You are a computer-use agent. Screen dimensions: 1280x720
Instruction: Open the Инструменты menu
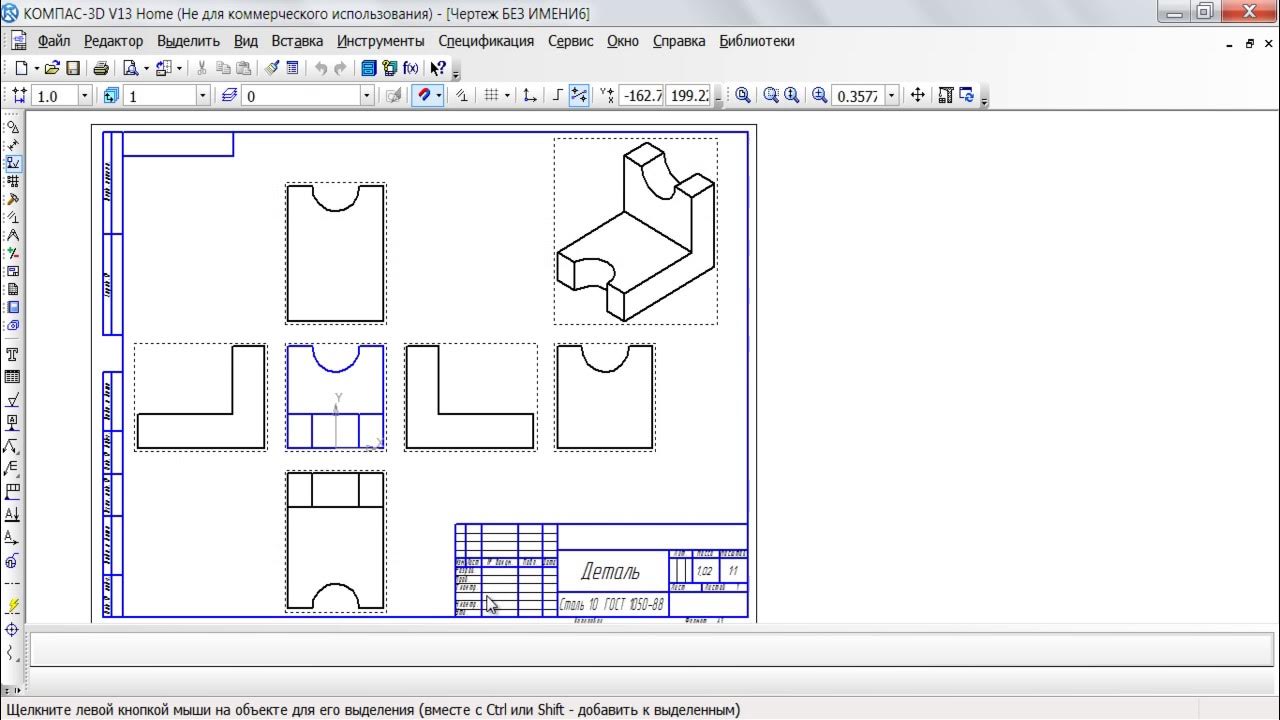tap(381, 41)
